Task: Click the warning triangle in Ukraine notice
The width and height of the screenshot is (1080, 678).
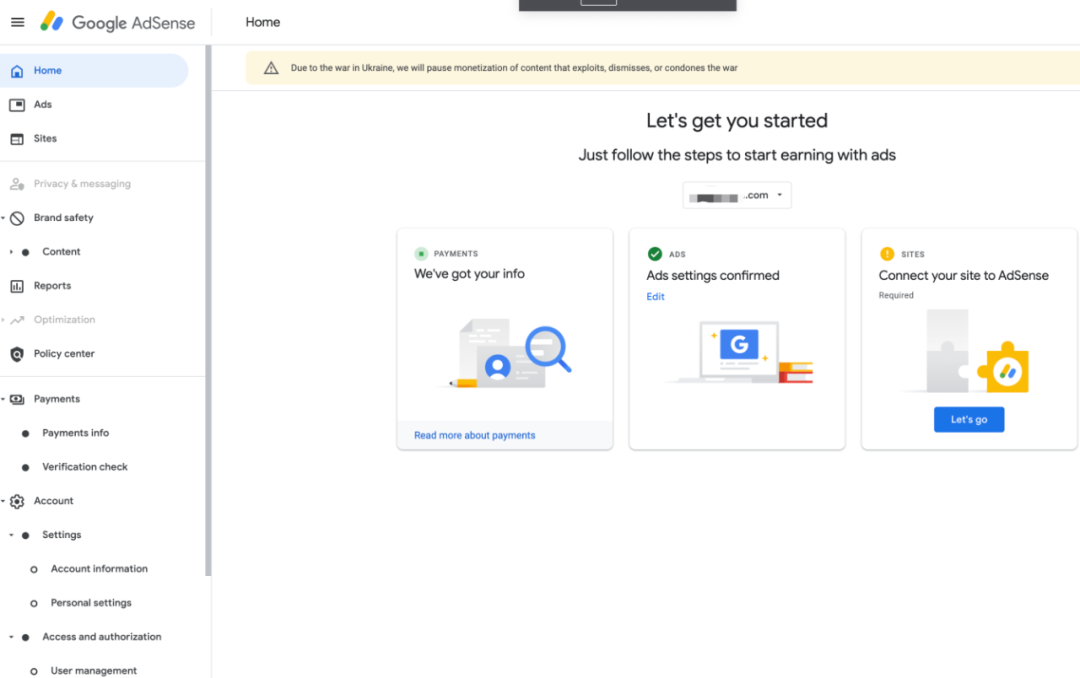Action: [271, 68]
